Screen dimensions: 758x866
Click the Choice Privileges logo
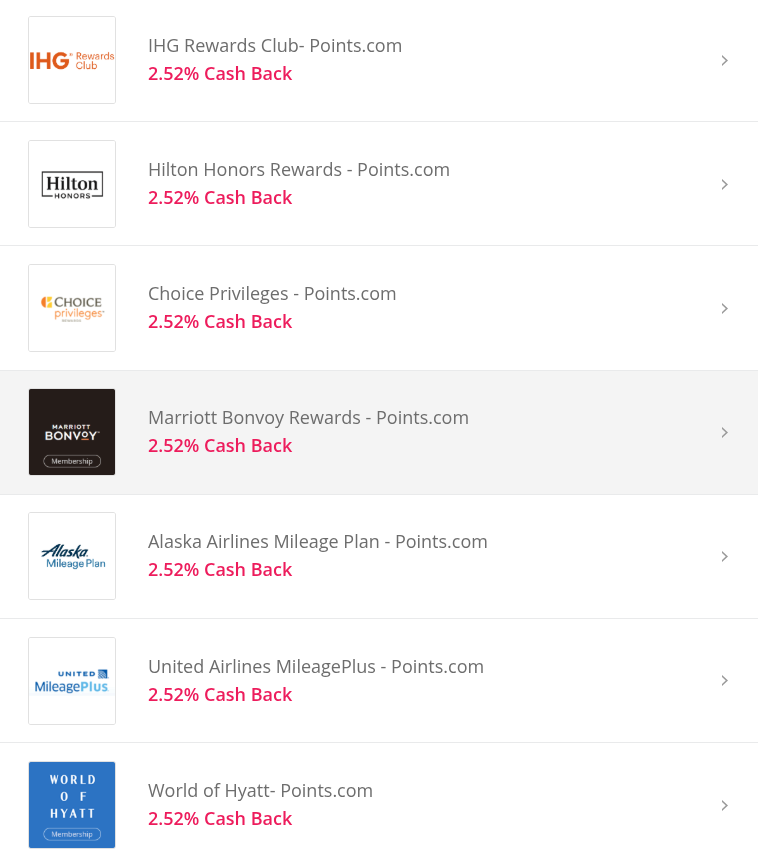(x=72, y=308)
